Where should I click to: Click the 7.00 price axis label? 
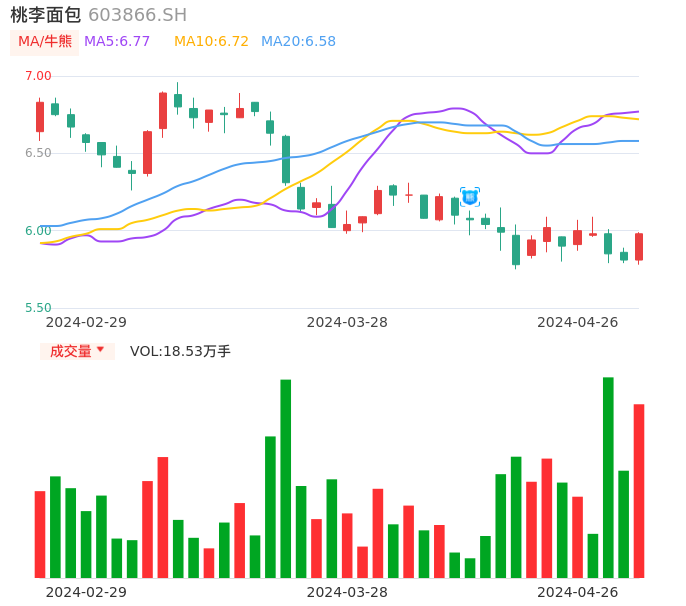[38, 76]
